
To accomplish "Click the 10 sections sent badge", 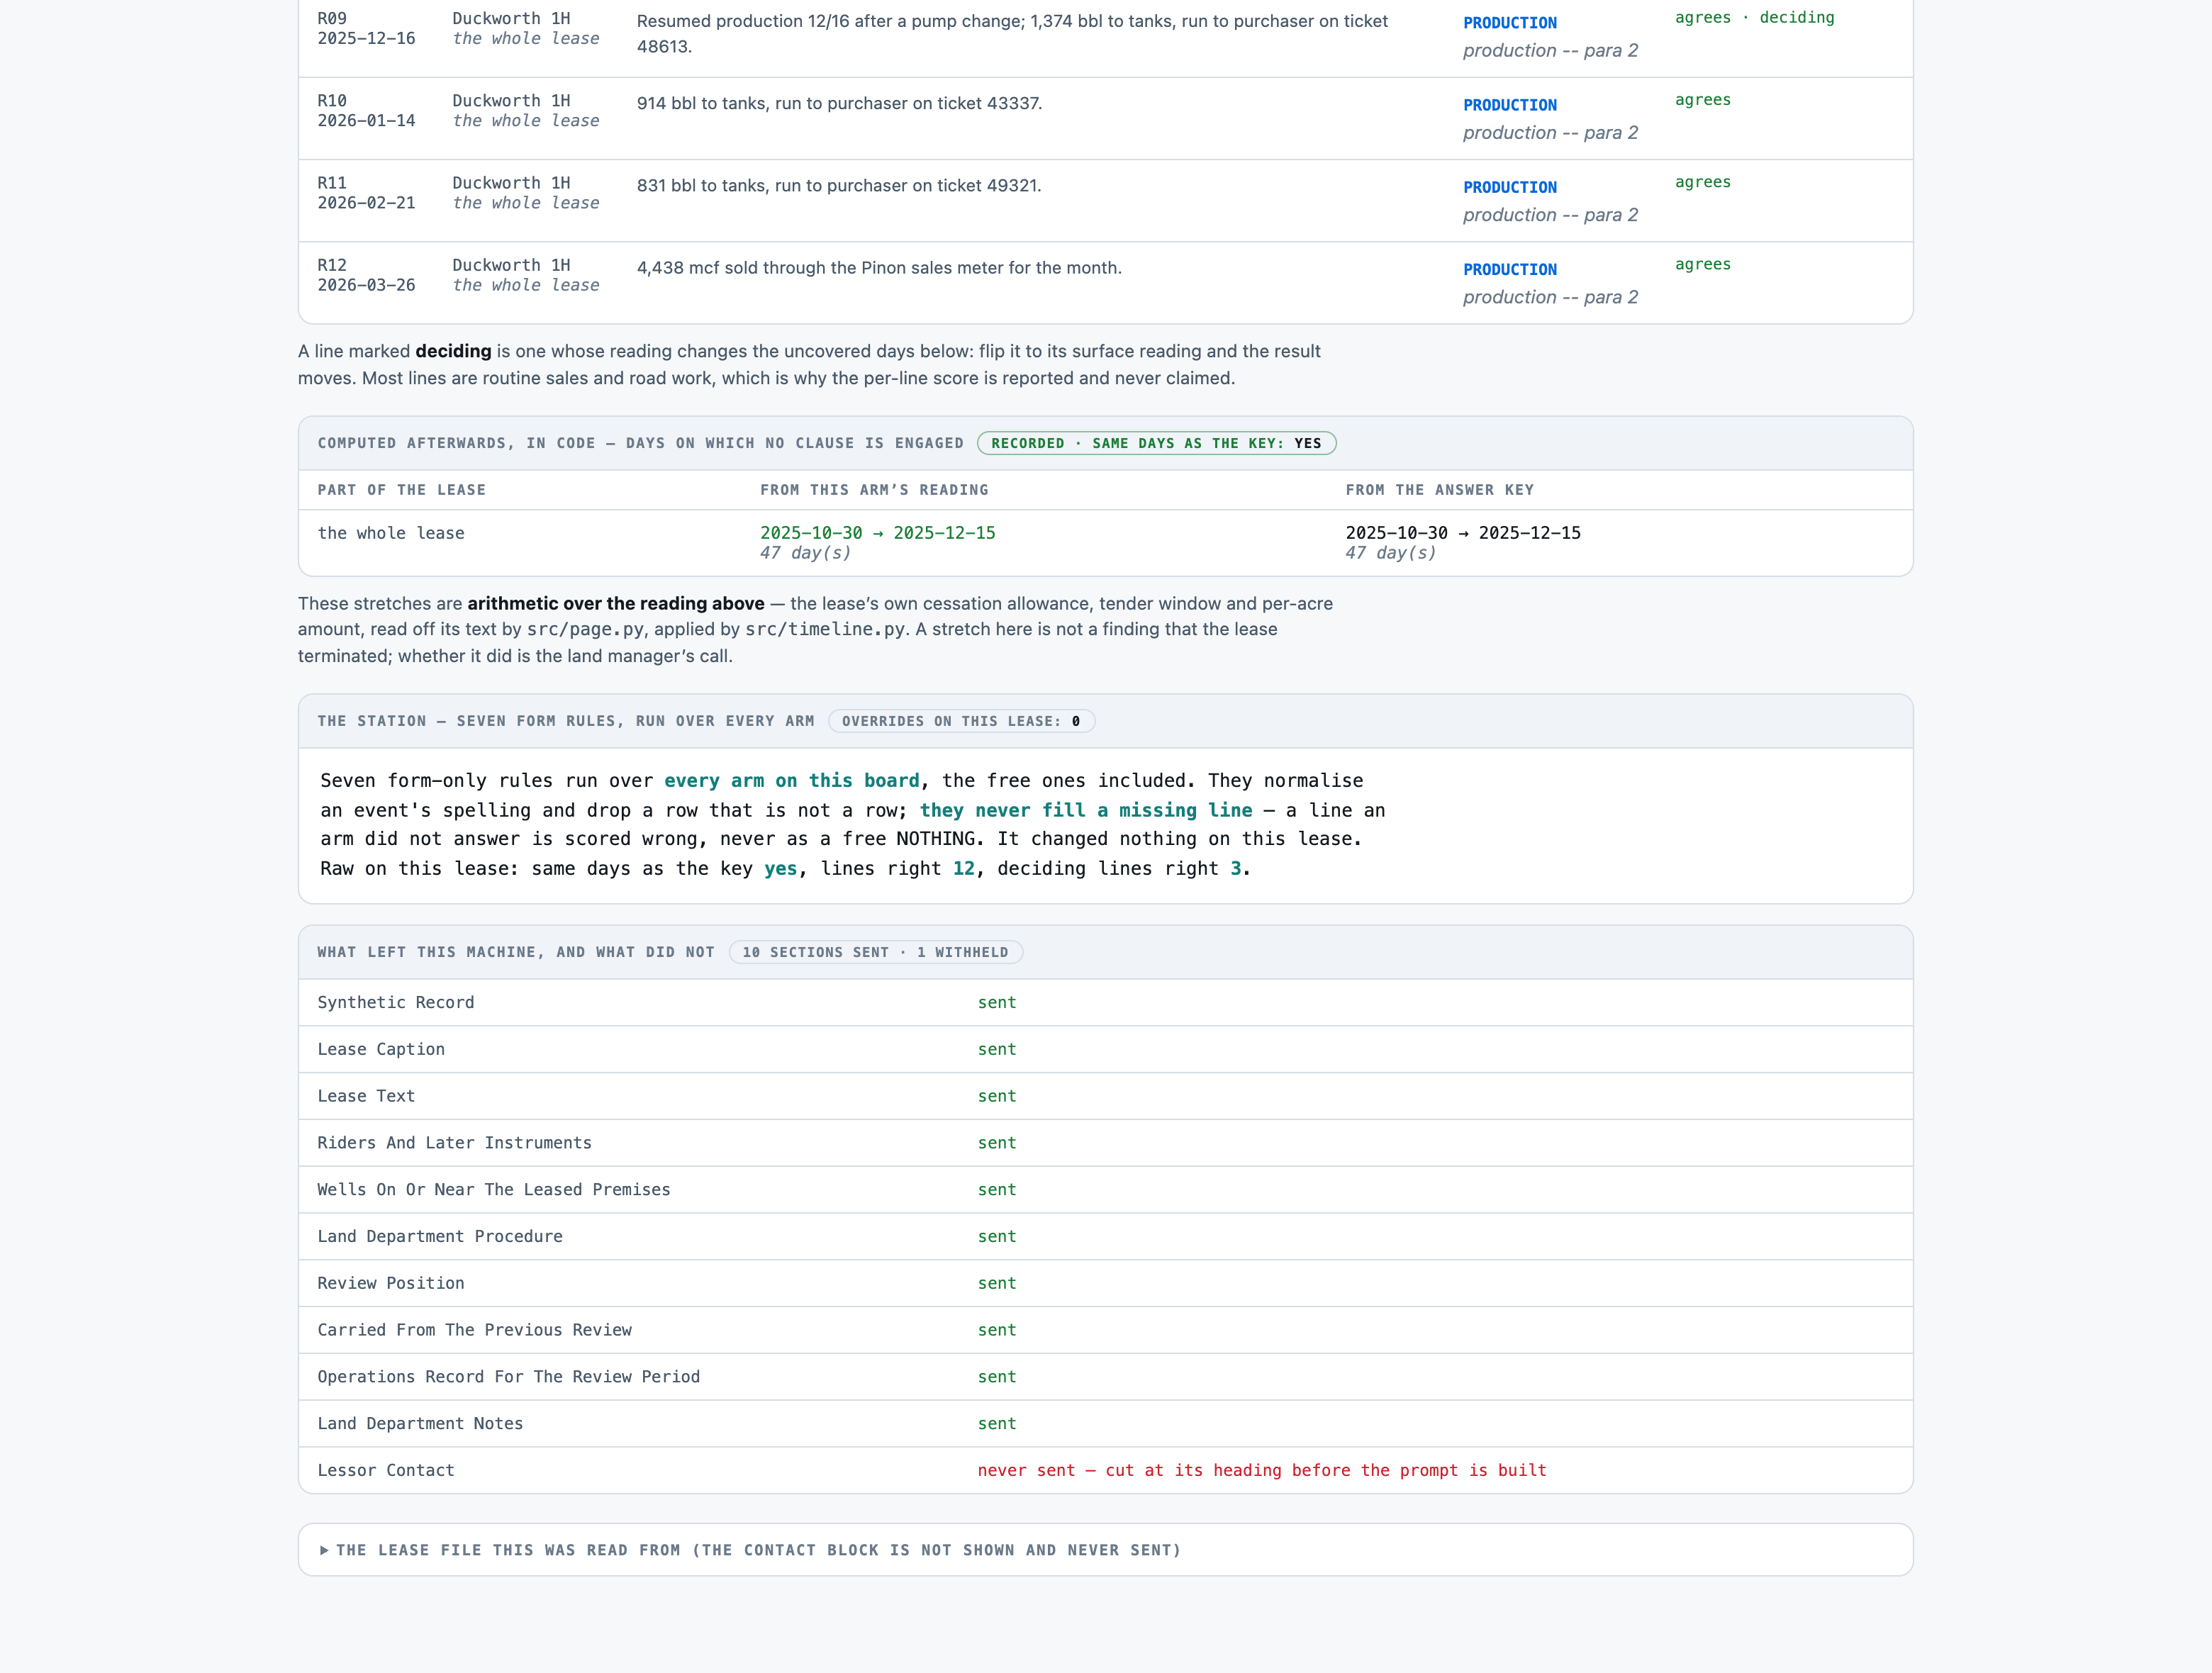I will pyautogui.click(x=875, y=952).
